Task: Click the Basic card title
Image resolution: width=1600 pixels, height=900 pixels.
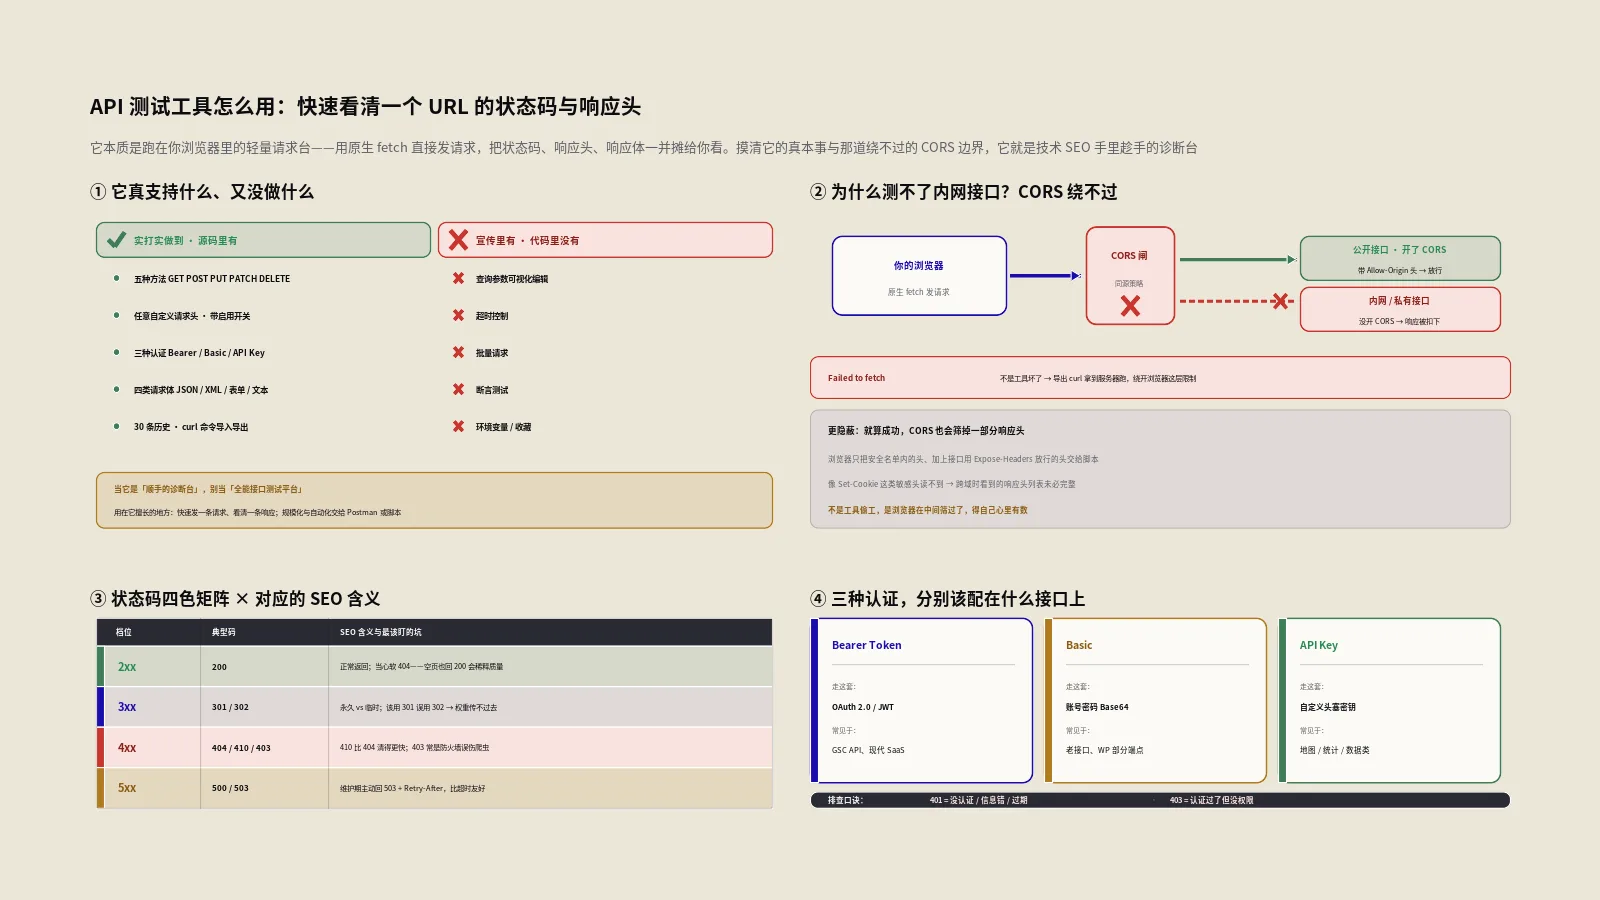Action: 1079,645
